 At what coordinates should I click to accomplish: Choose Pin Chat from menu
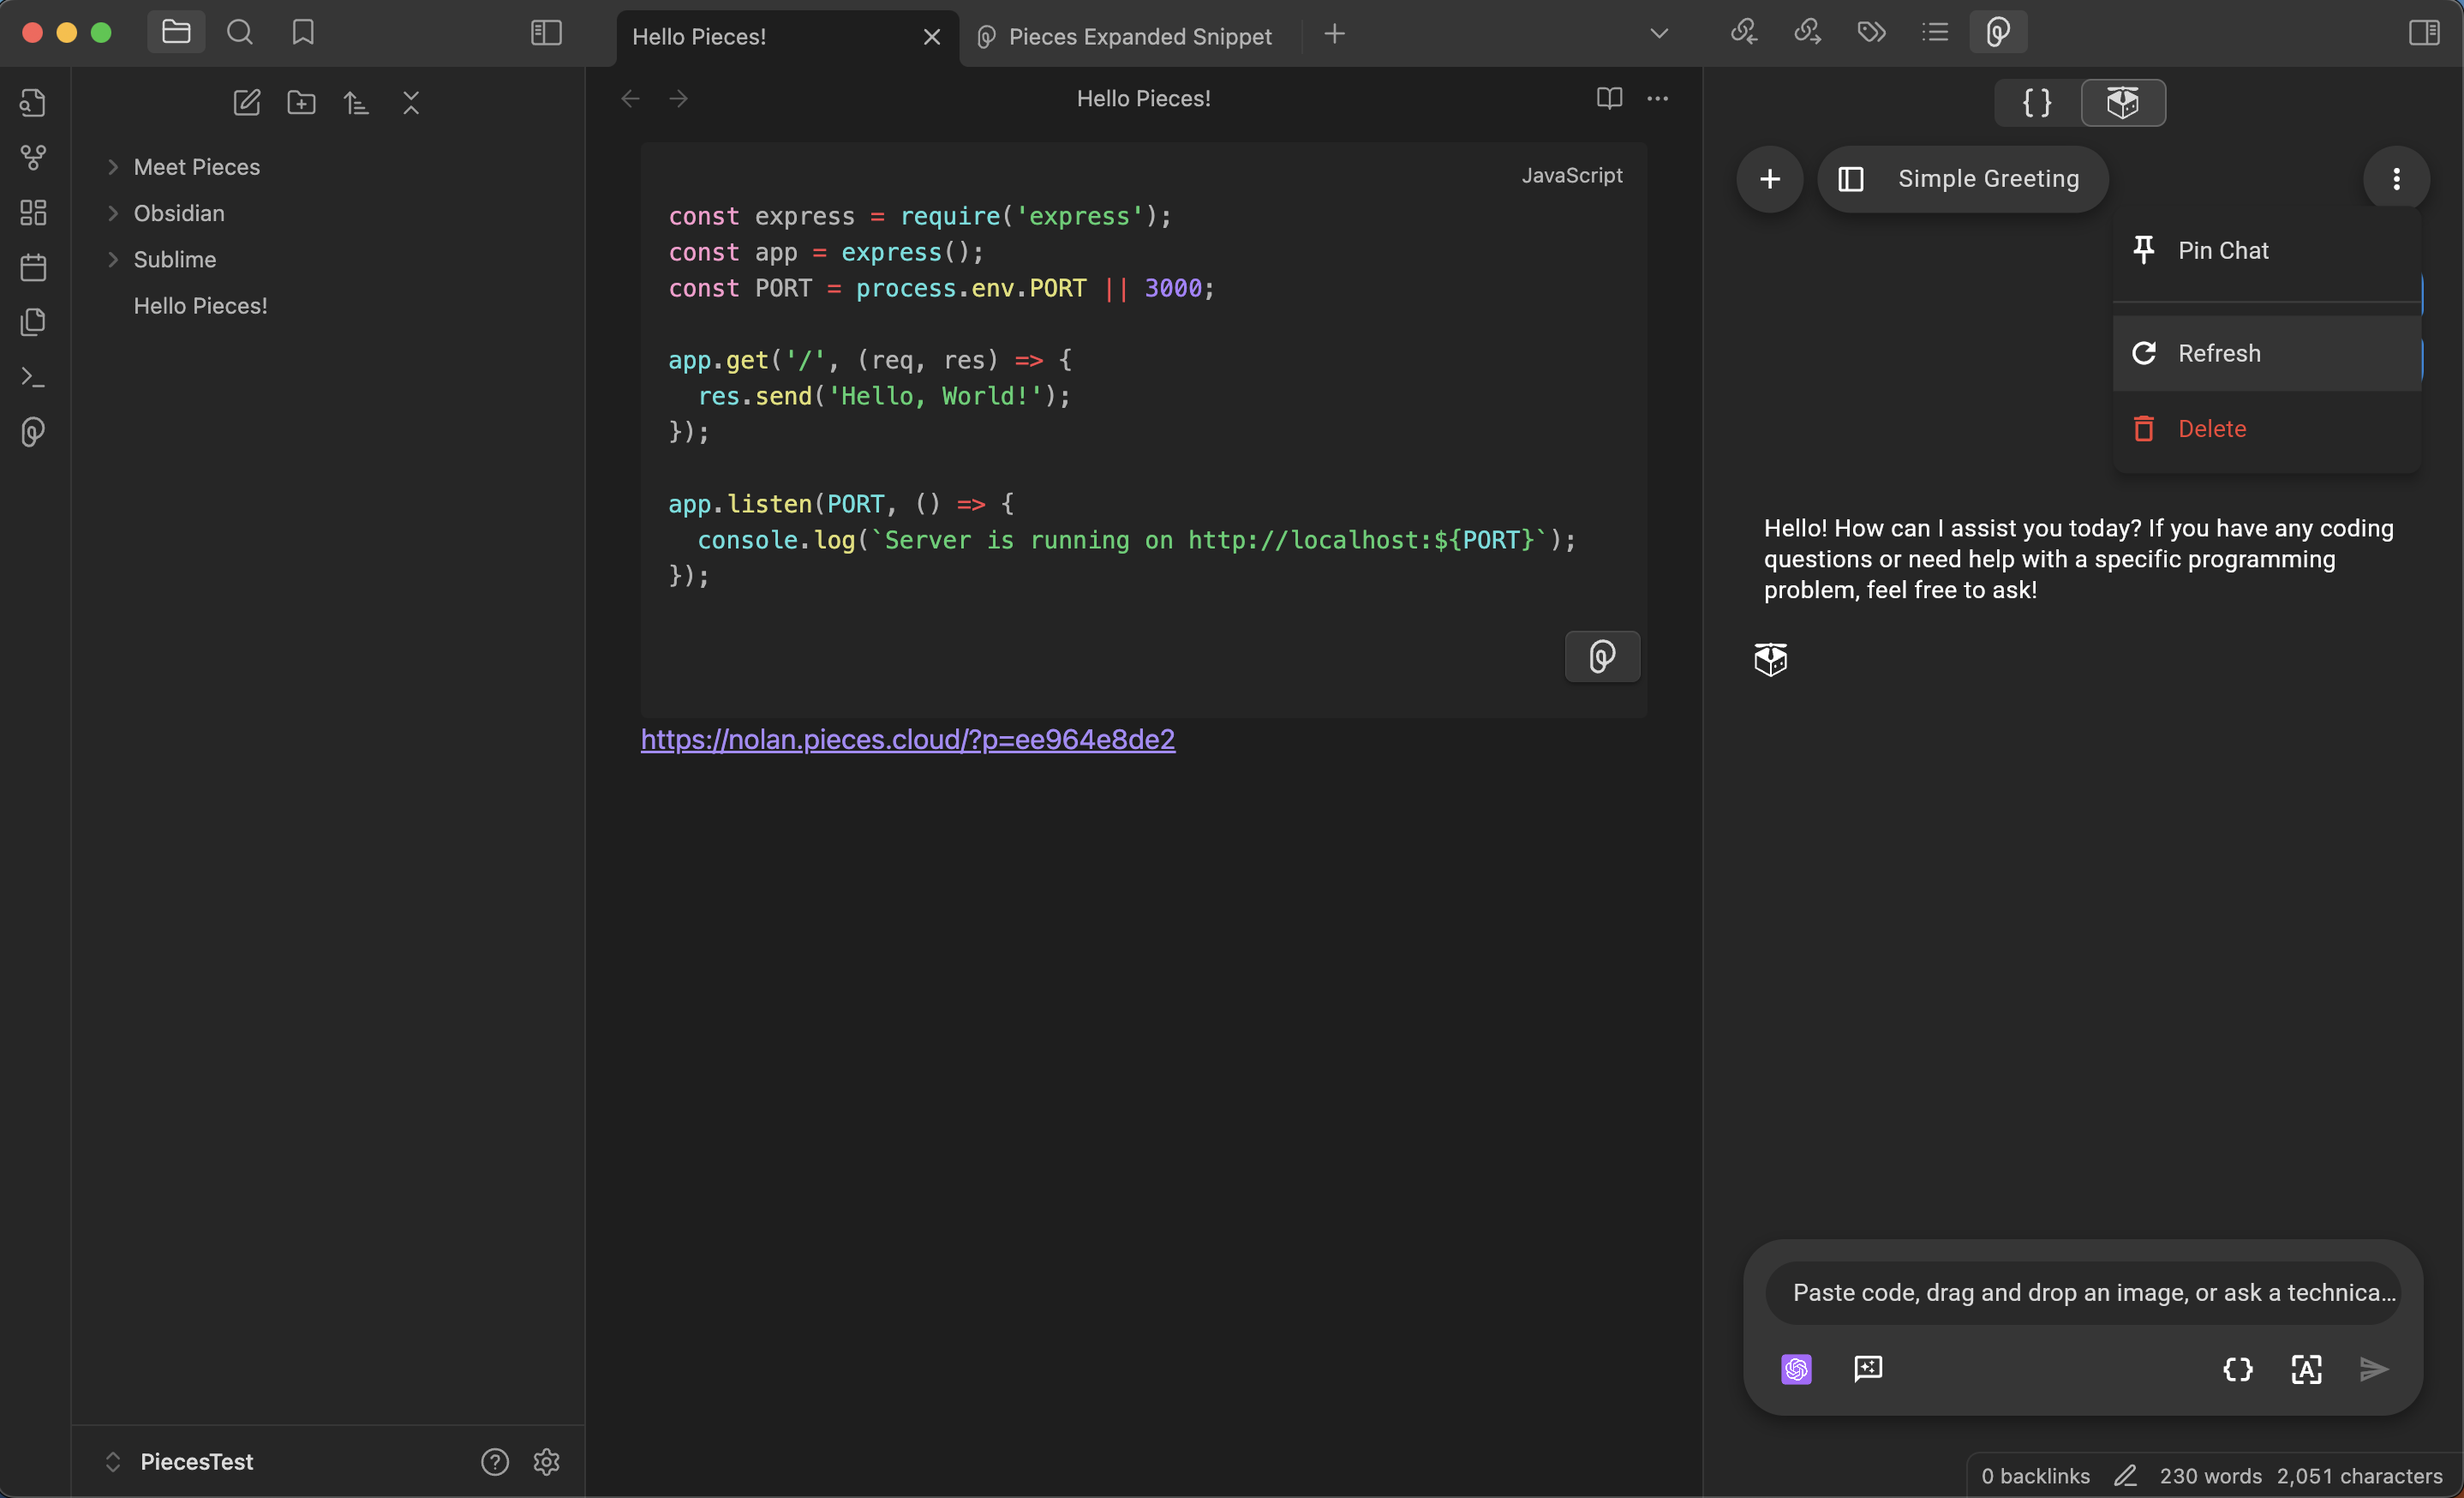(2266, 251)
